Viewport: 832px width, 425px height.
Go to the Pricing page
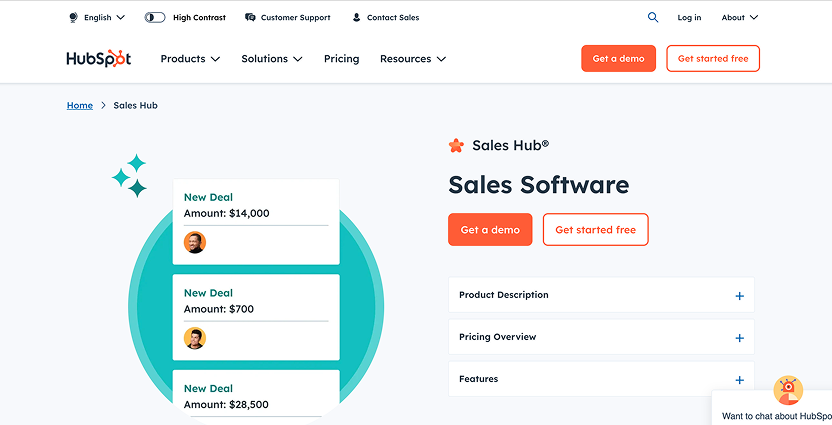point(341,59)
